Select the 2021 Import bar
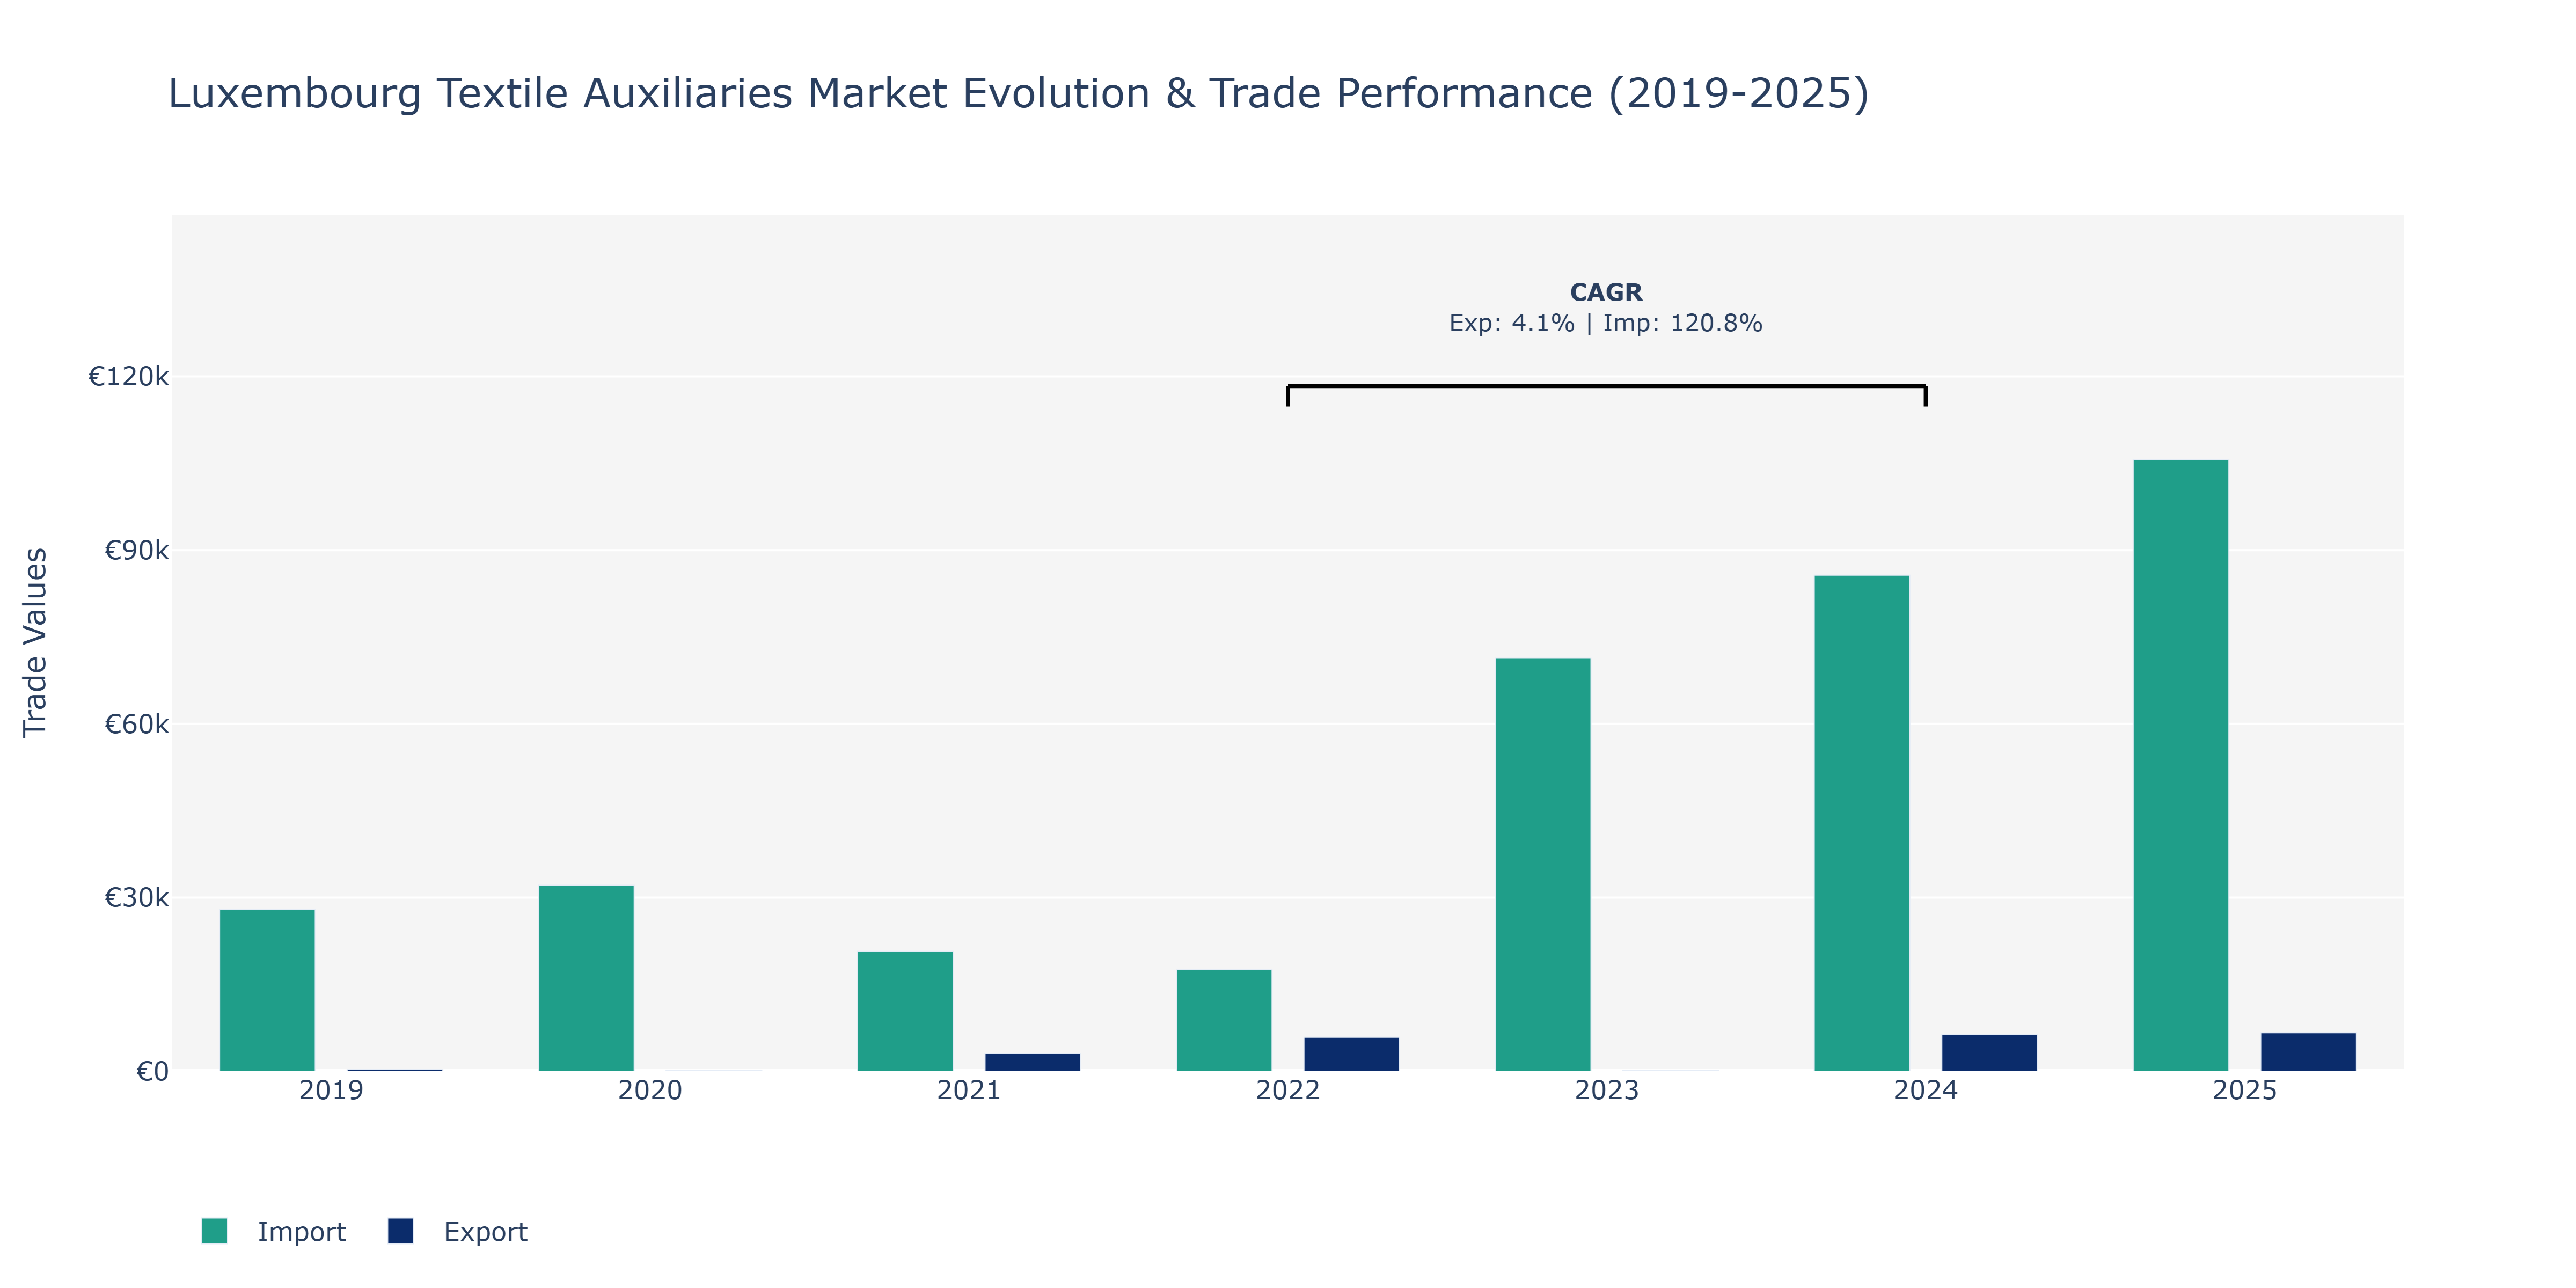The width and height of the screenshot is (2576, 1288). coord(905,1011)
